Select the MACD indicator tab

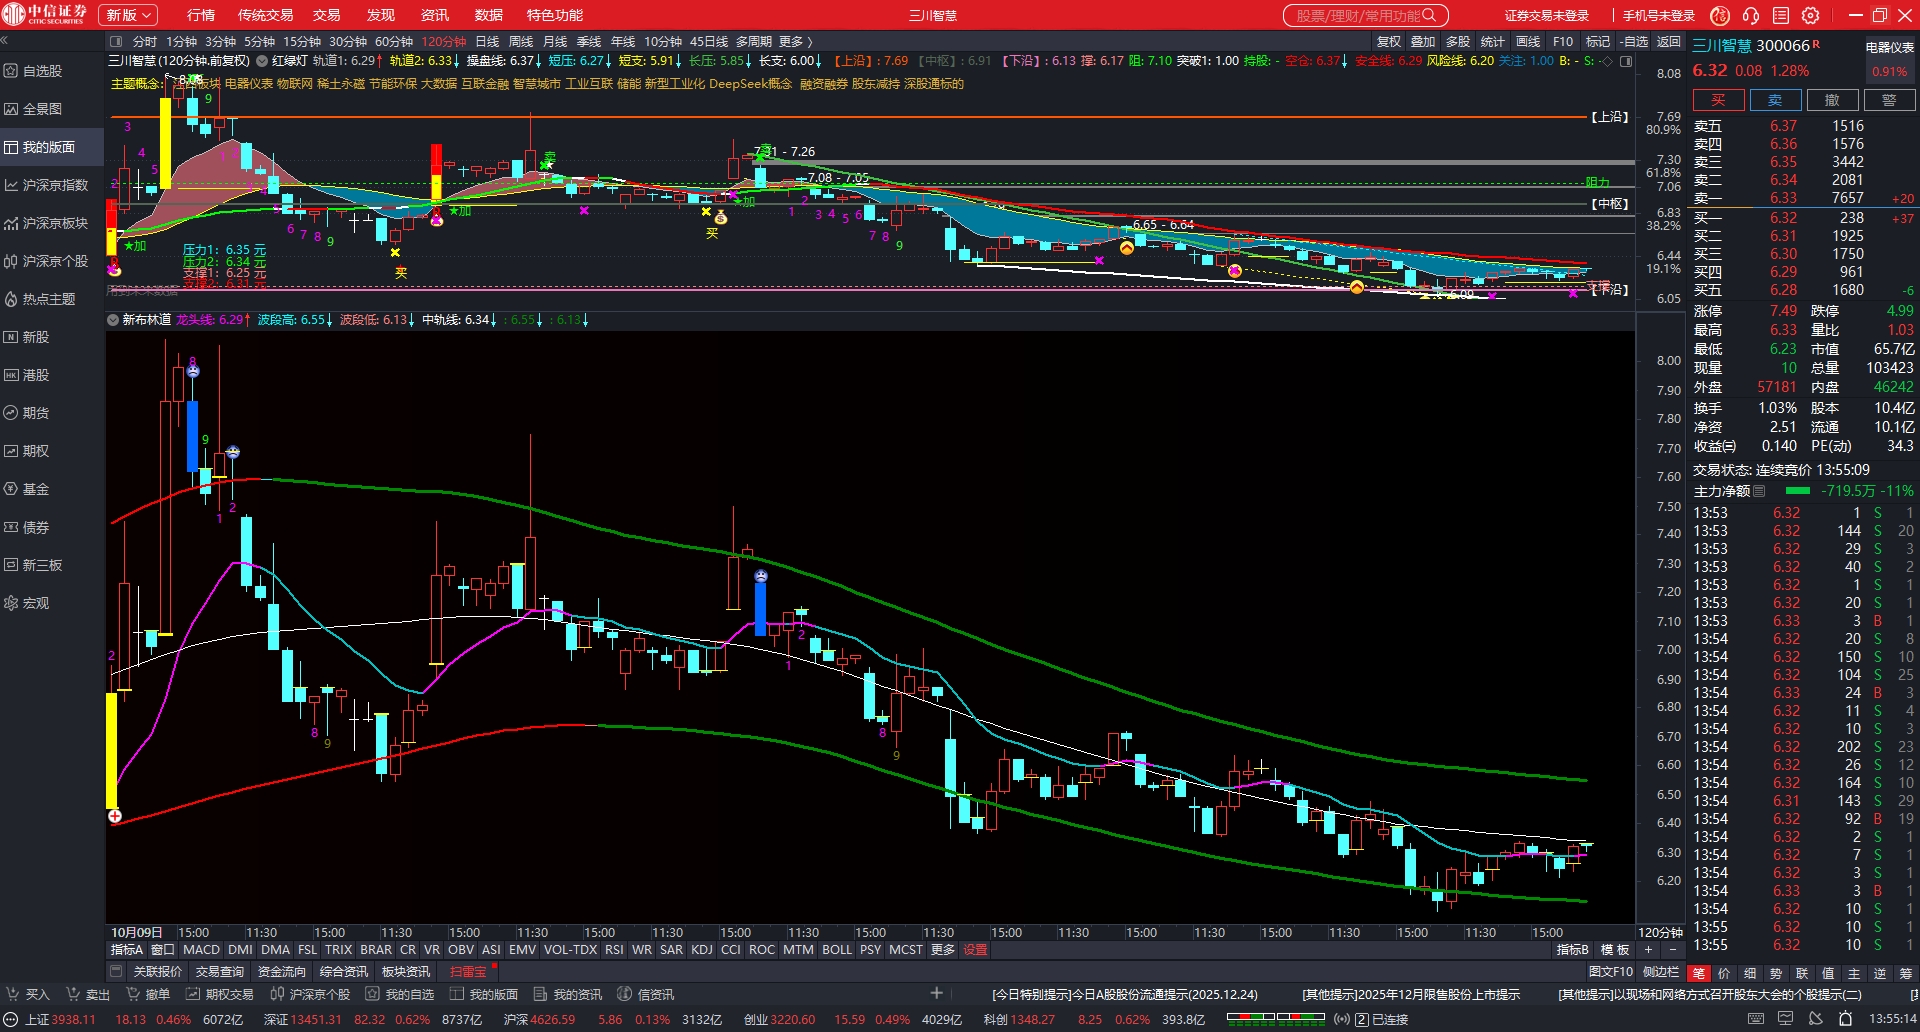[x=201, y=950]
